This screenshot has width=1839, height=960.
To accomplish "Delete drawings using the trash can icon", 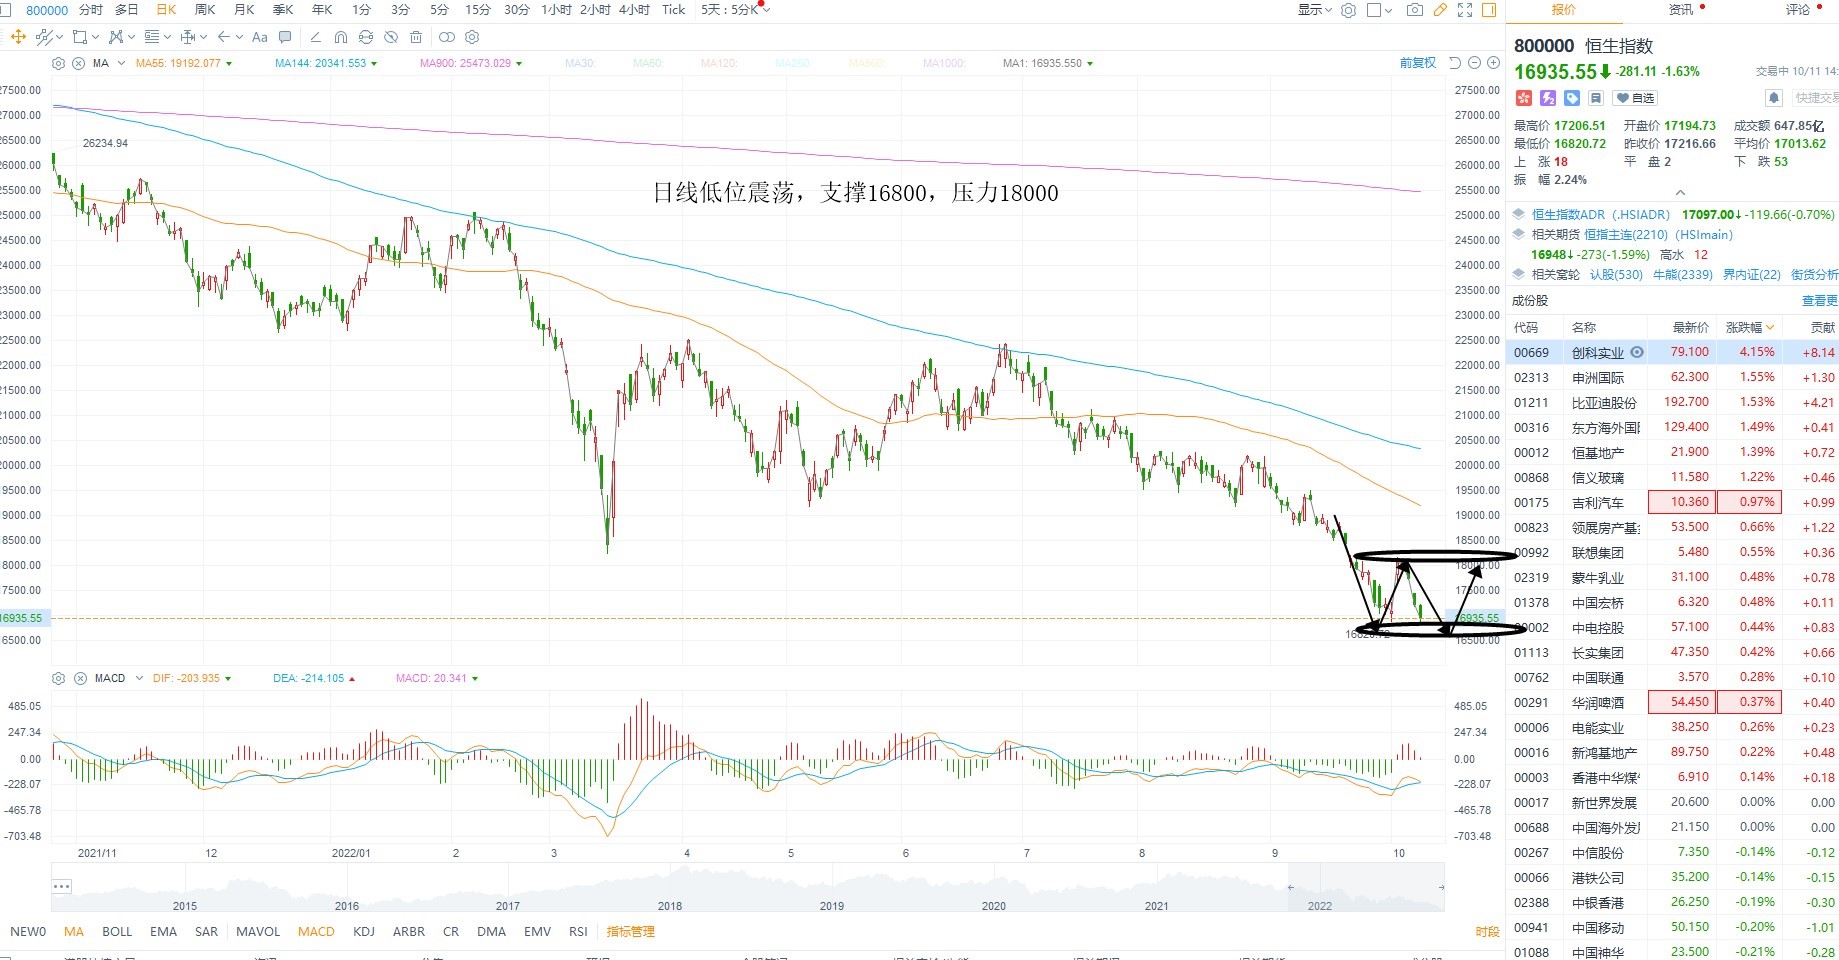I will click(x=416, y=37).
